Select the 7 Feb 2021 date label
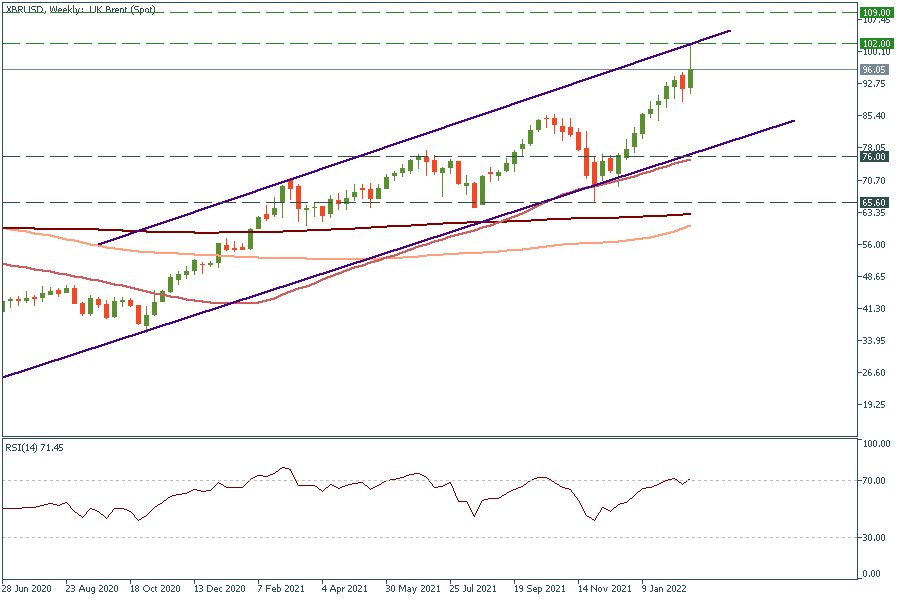Screen dimensions: 900x600 coord(282,589)
